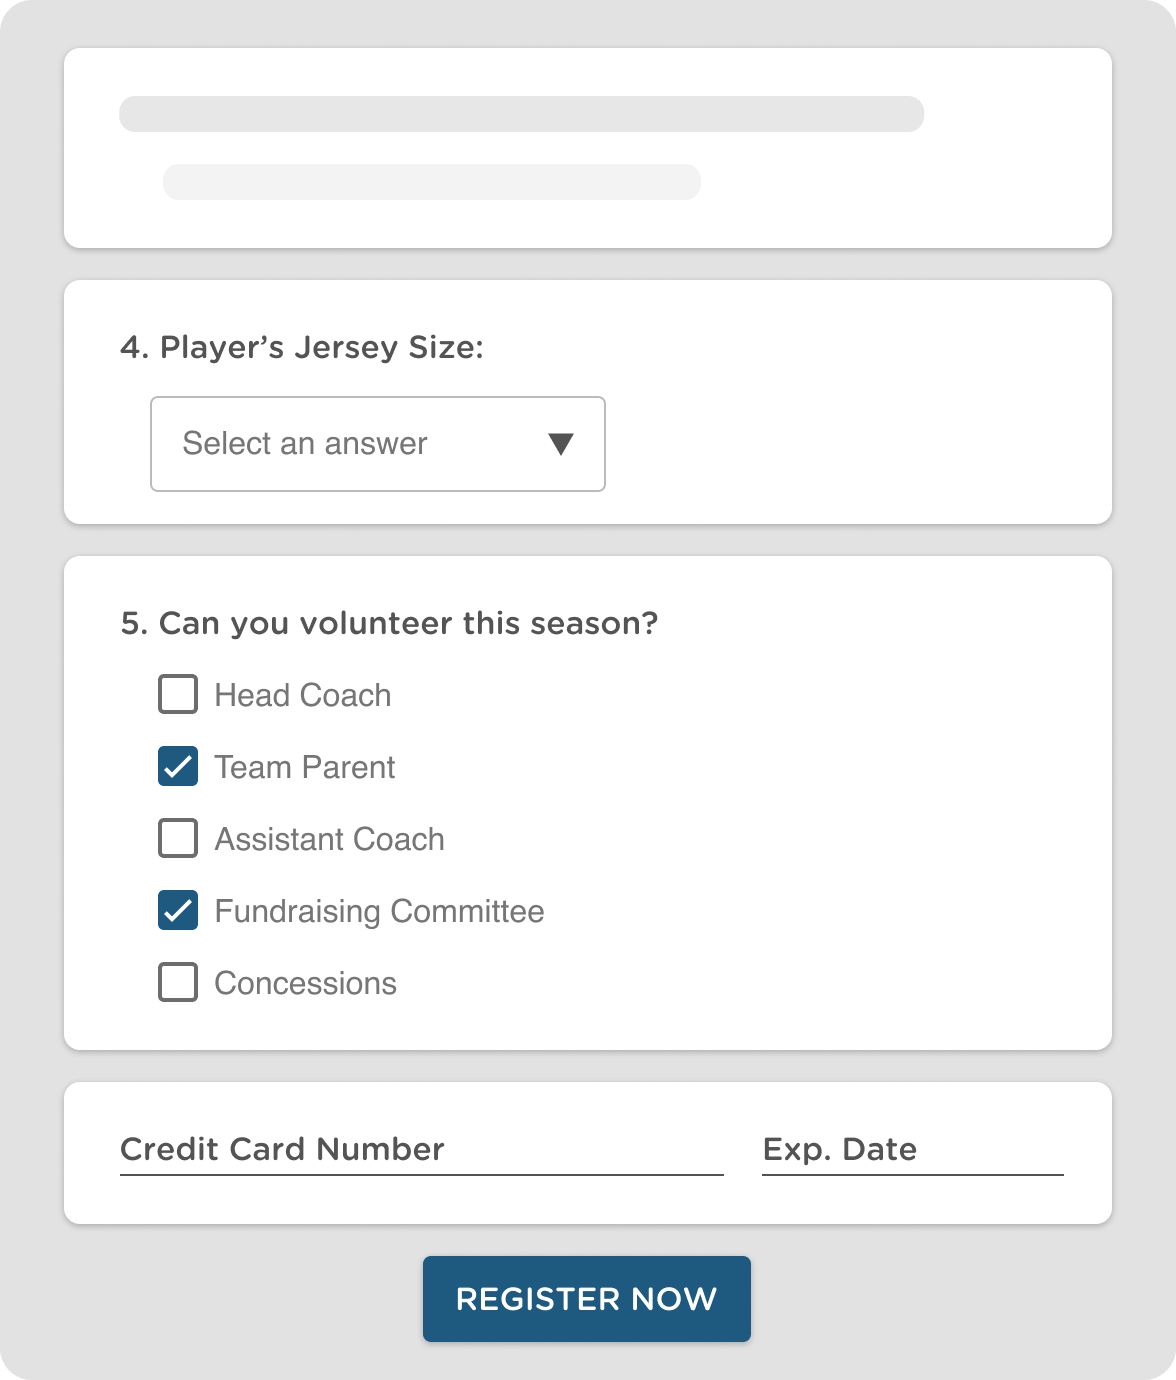The height and width of the screenshot is (1380, 1176).
Task: Enable the Concessions volunteer option
Action: click(x=177, y=983)
